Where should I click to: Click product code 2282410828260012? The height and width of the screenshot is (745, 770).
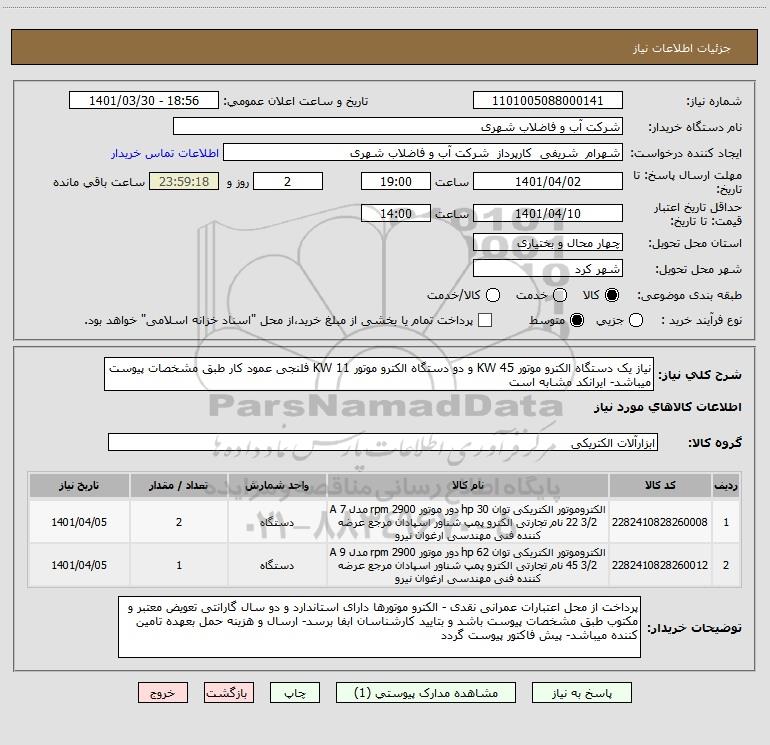tap(660, 565)
